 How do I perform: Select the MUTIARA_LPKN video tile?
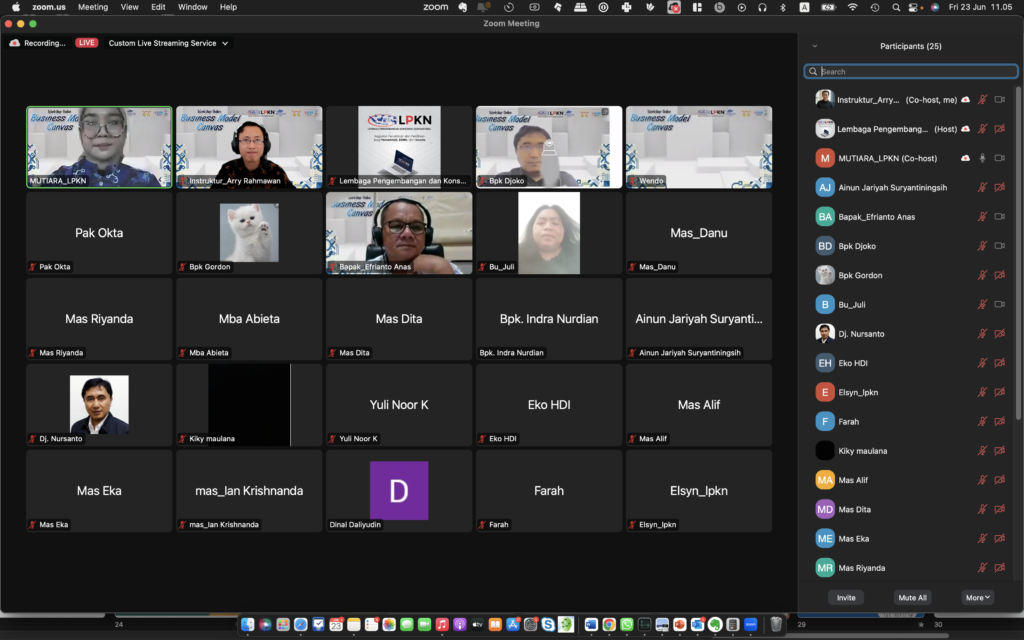99,147
